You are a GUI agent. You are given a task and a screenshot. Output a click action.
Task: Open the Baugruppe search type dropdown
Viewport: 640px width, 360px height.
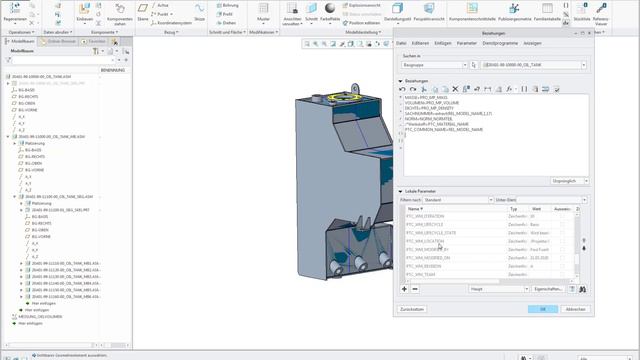tap(434, 65)
